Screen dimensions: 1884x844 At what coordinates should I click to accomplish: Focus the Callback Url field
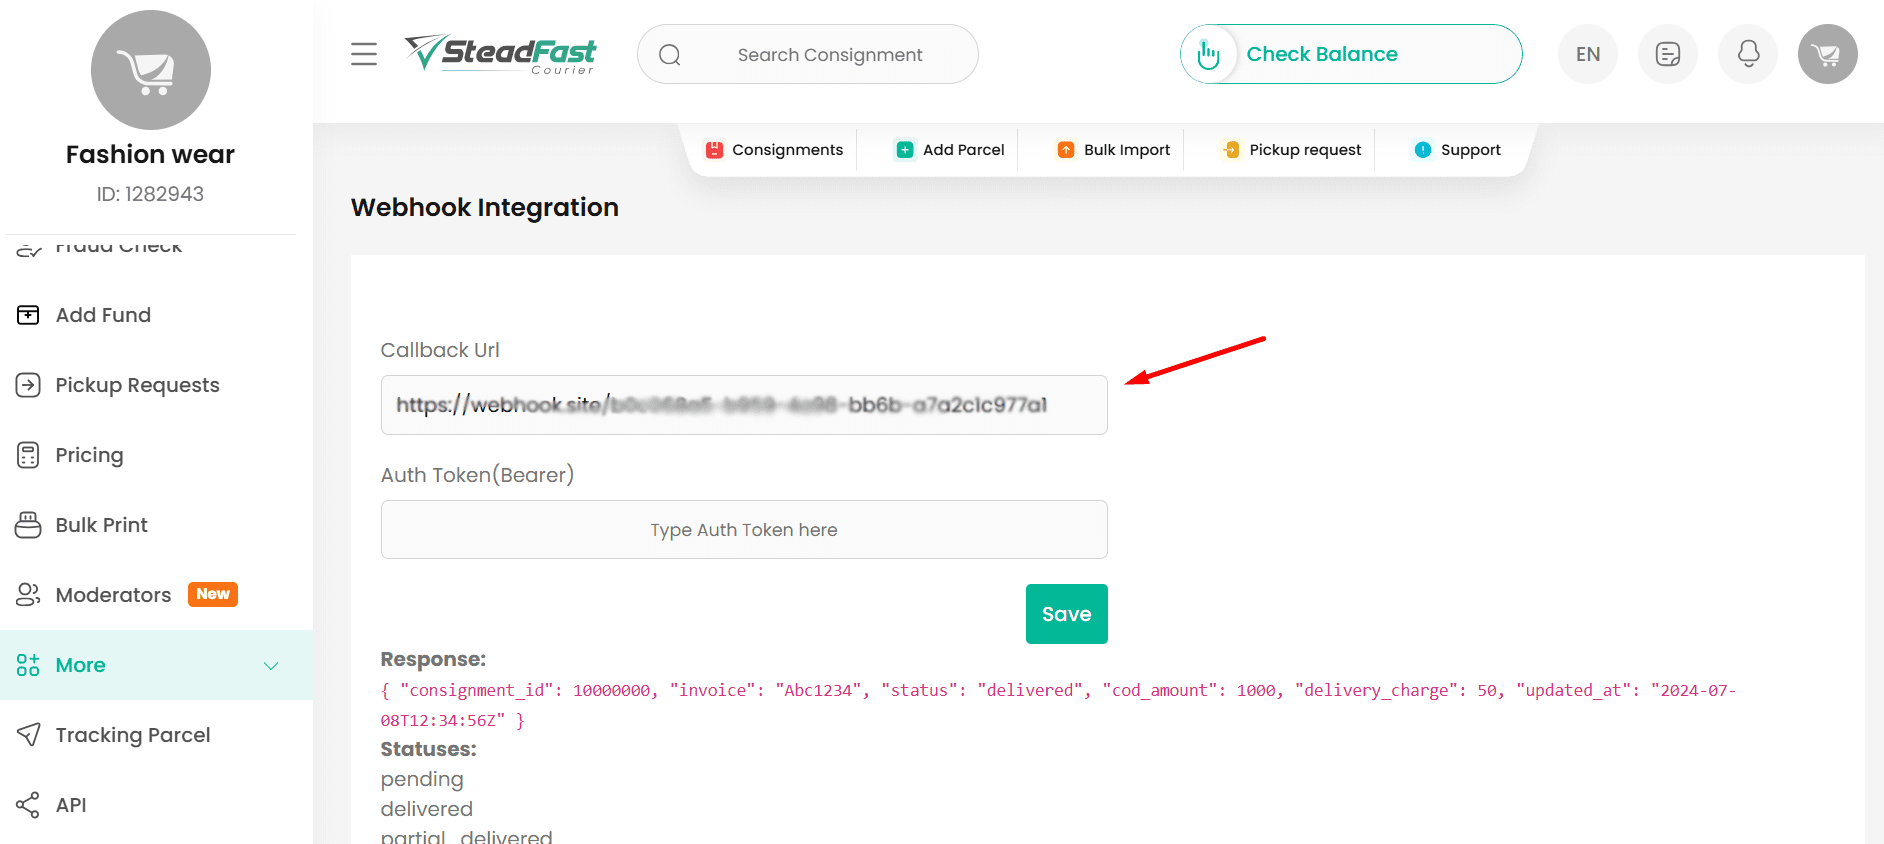pyautogui.click(x=744, y=405)
